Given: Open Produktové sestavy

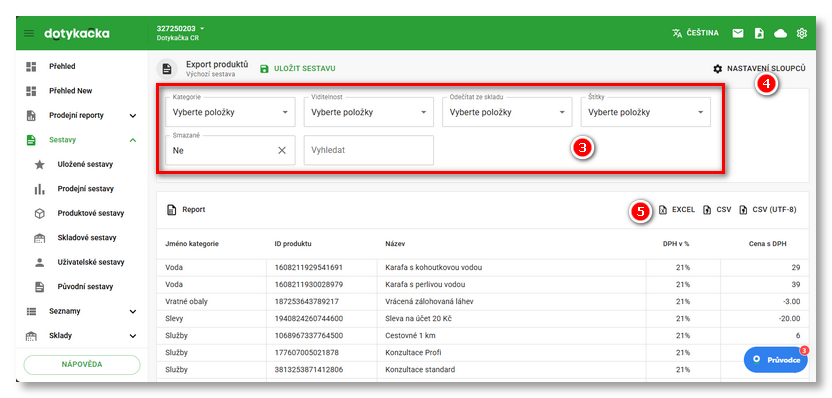Looking at the screenshot, I should click(91, 213).
